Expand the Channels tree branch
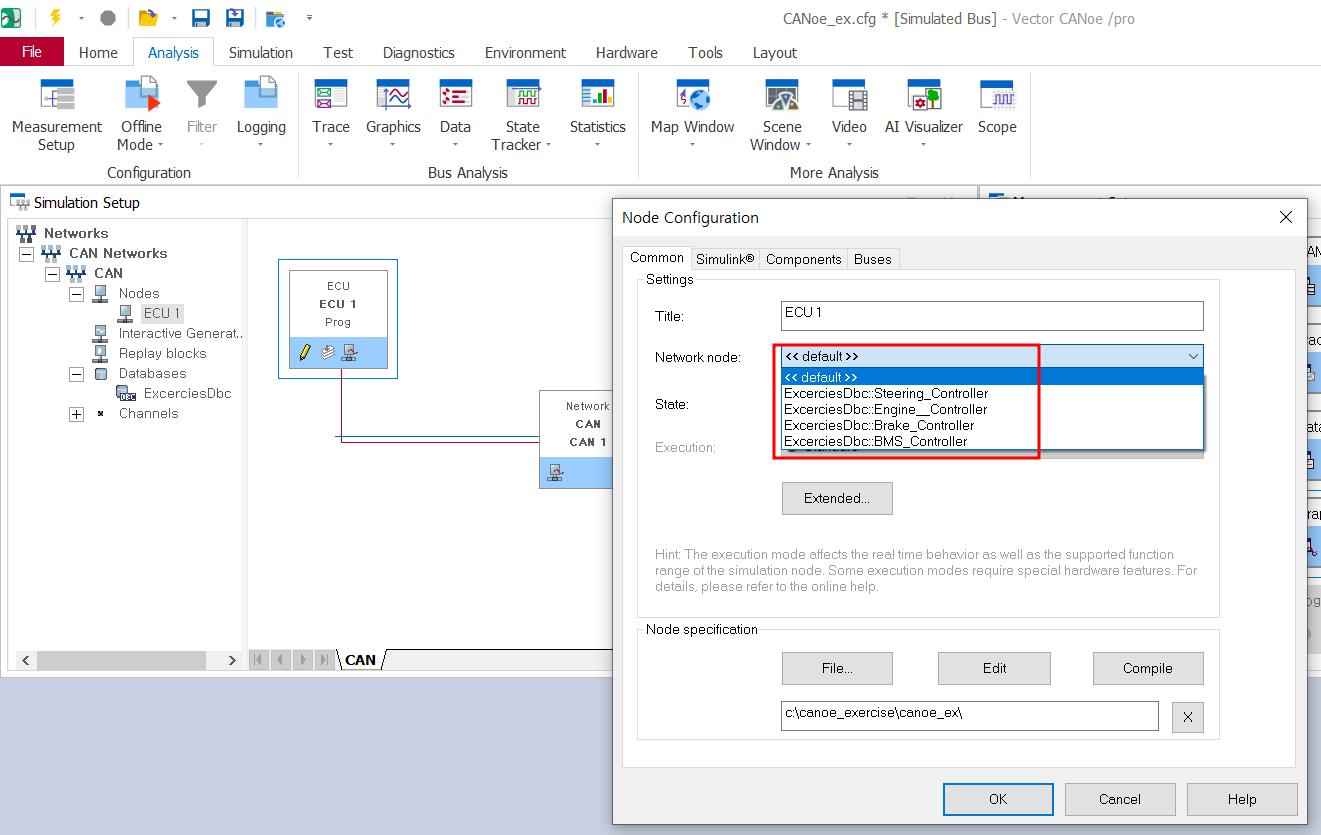Image resolution: width=1321 pixels, height=835 pixels. coord(76,414)
